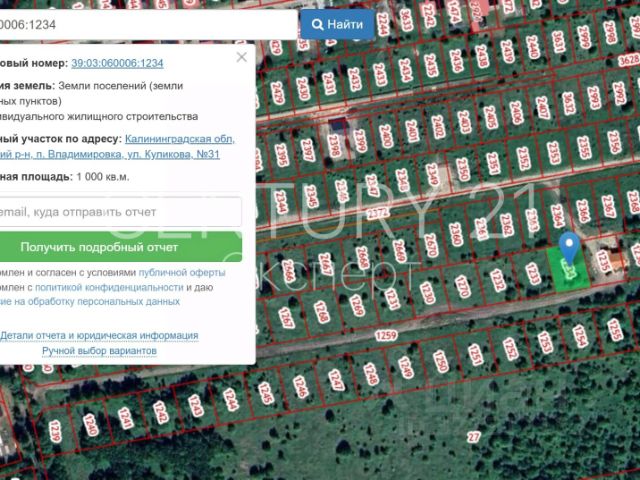Select parcel 2344 on the map
The height and width of the screenshot is (480, 640).
pyautogui.click(x=281, y=202)
